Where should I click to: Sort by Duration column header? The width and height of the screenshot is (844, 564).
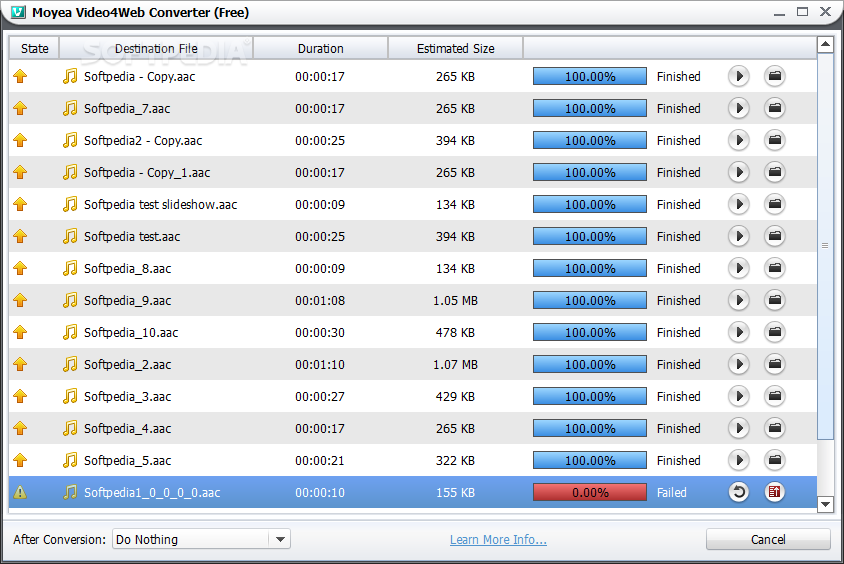pos(321,48)
